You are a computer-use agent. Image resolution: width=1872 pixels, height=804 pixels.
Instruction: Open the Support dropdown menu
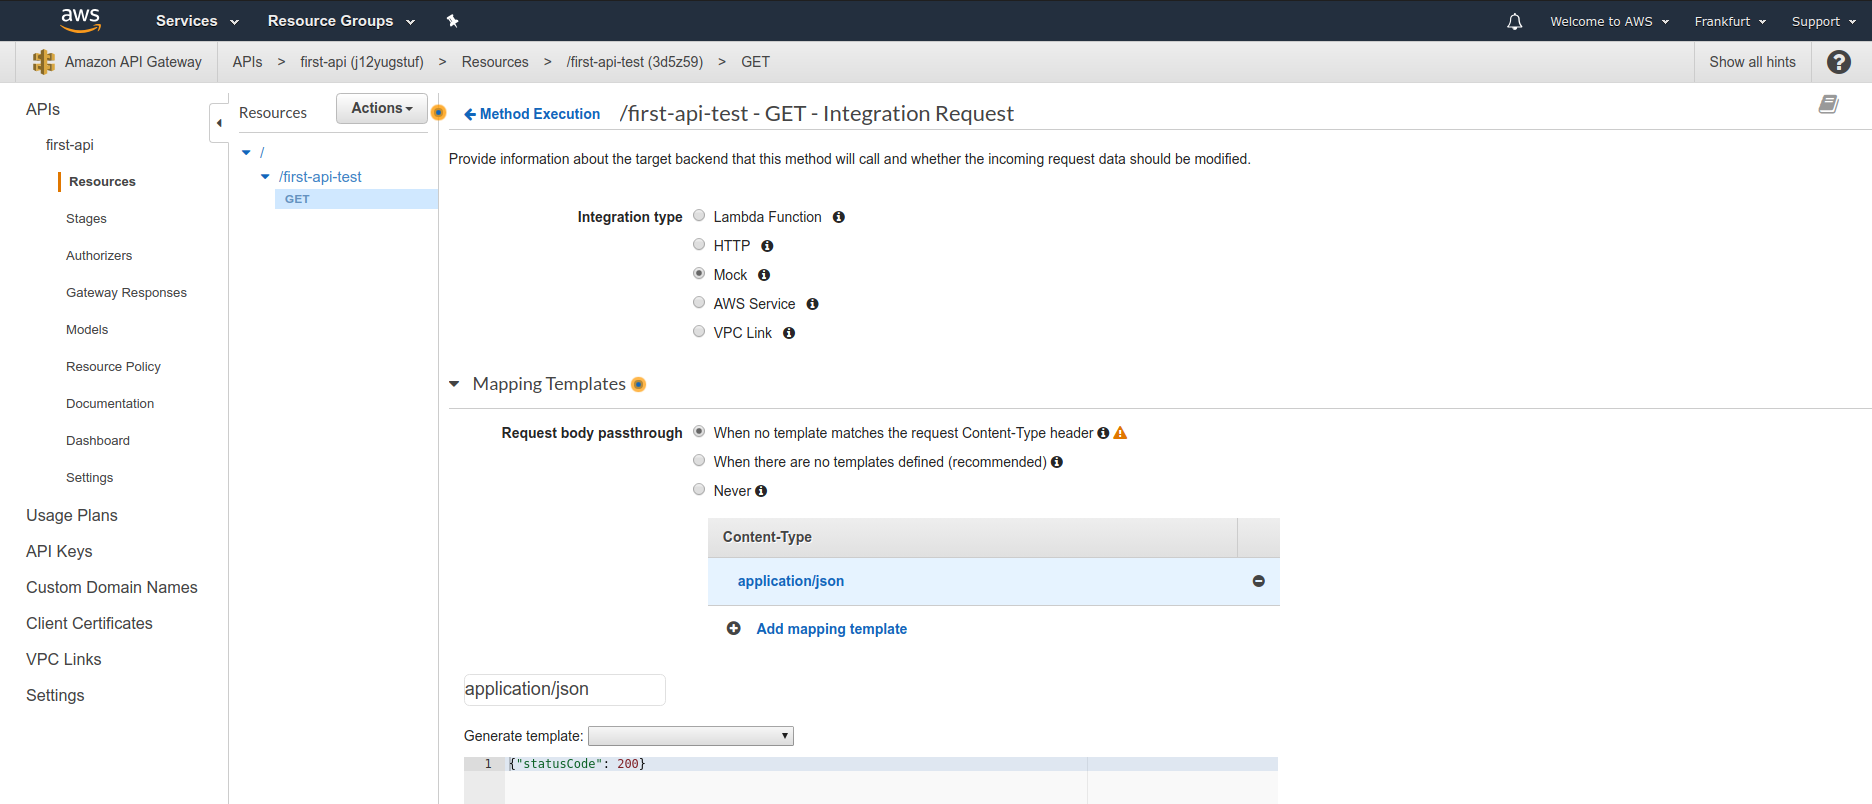click(1823, 21)
